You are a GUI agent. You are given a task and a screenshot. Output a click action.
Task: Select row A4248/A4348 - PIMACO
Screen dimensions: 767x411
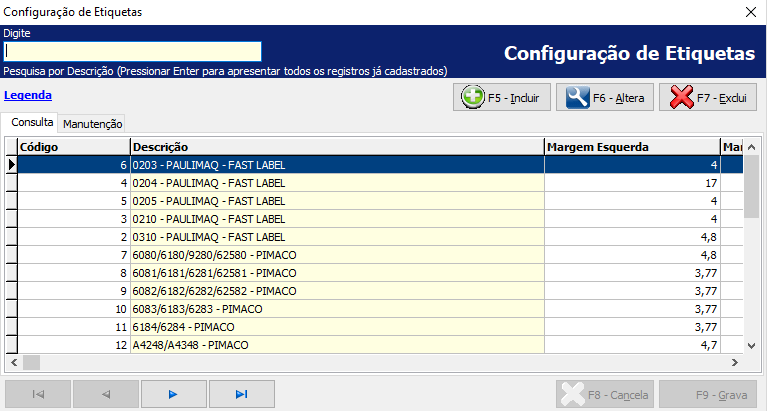(336, 345)
